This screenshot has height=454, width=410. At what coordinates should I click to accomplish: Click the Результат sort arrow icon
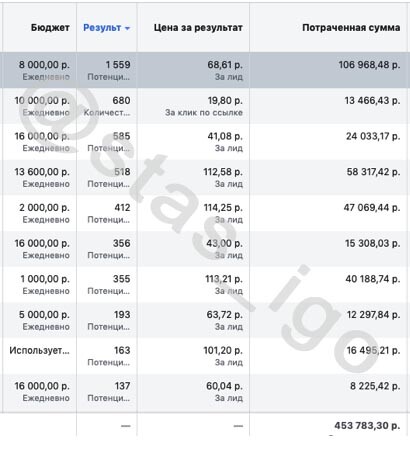point(127,29)
